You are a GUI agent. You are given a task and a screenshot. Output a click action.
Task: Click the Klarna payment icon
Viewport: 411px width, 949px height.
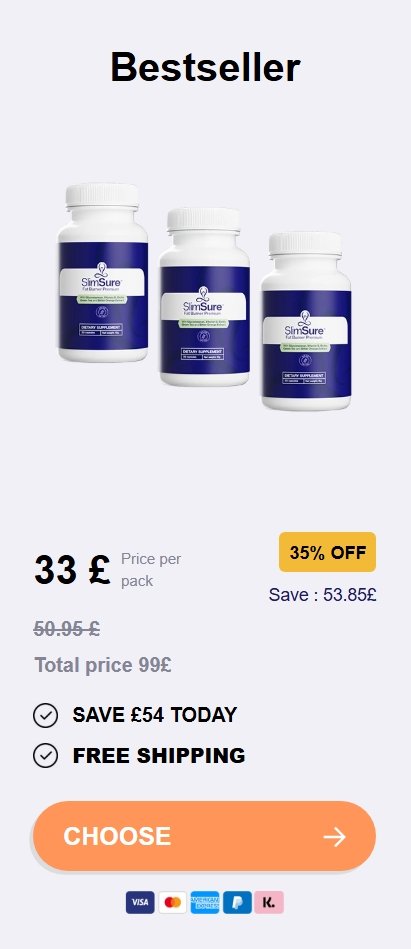click(269, 902)
